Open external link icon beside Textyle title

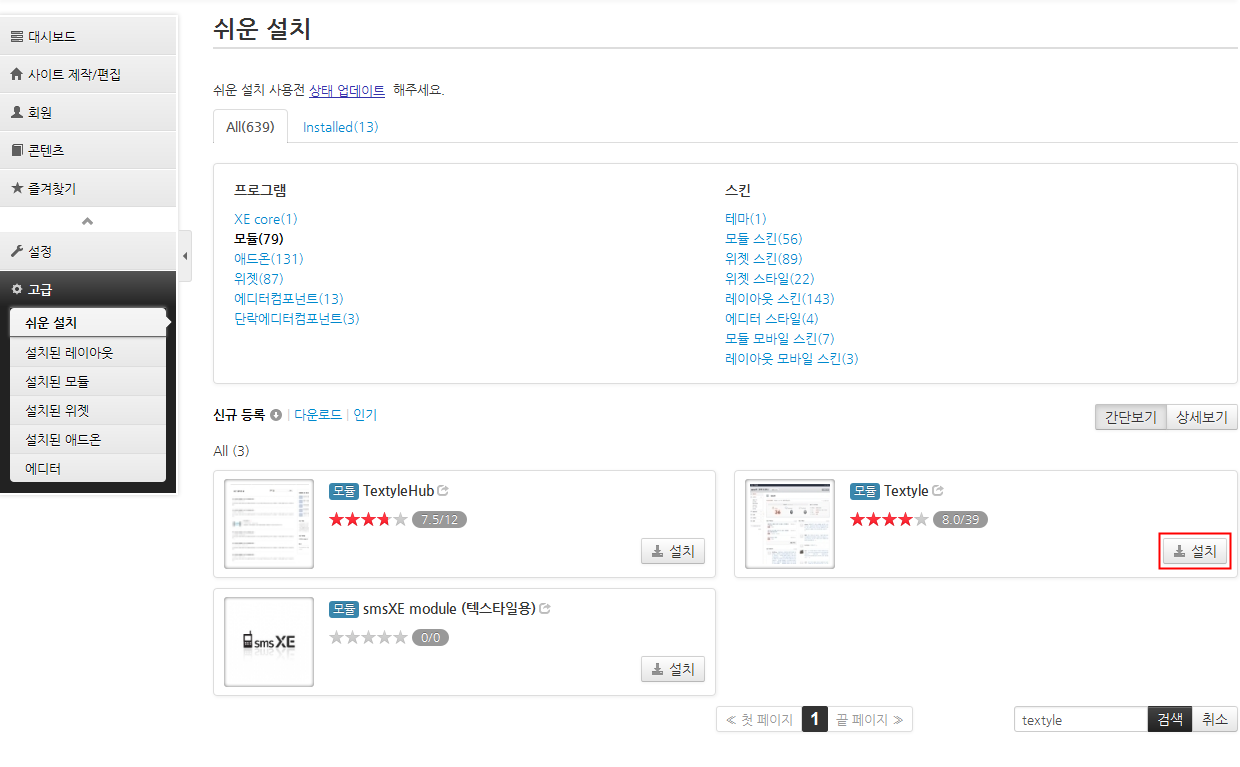pos(938,491)
